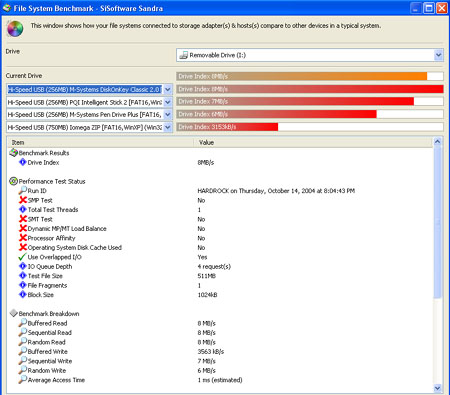
Task: Click the colorful disc icon beside the description
Action: pyautogui.click(x=15, y=29)
